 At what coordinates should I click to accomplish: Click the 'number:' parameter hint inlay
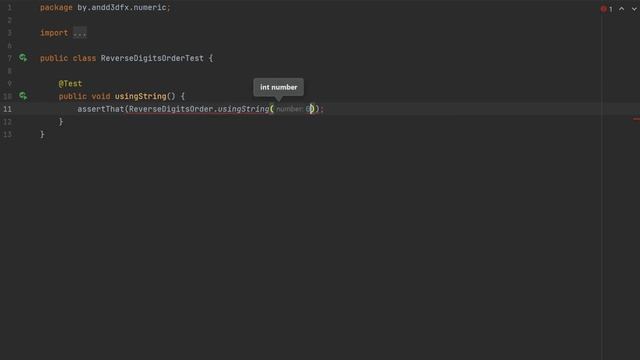click(289, 109)
